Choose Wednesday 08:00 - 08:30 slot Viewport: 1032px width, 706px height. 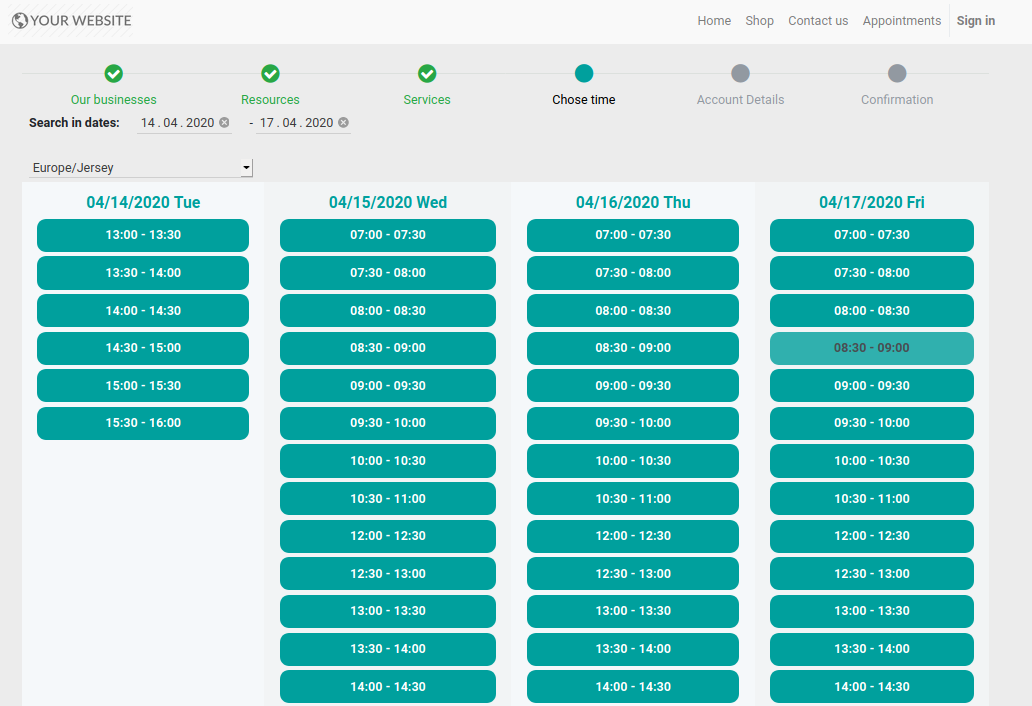(x=388, y=311)
